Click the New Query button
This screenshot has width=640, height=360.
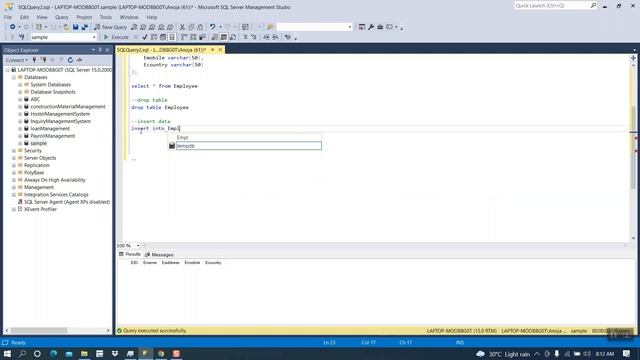111,27
